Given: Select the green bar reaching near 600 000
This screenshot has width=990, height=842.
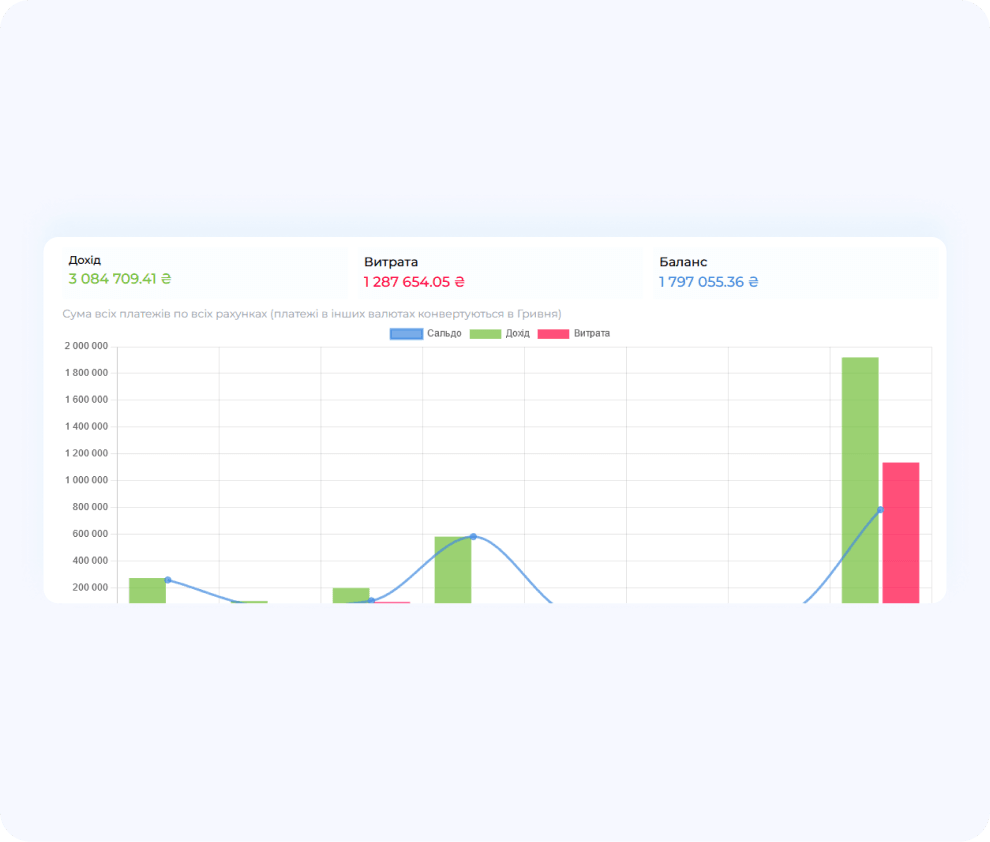Looking at the screenshot, I should (x=452, y=570).
